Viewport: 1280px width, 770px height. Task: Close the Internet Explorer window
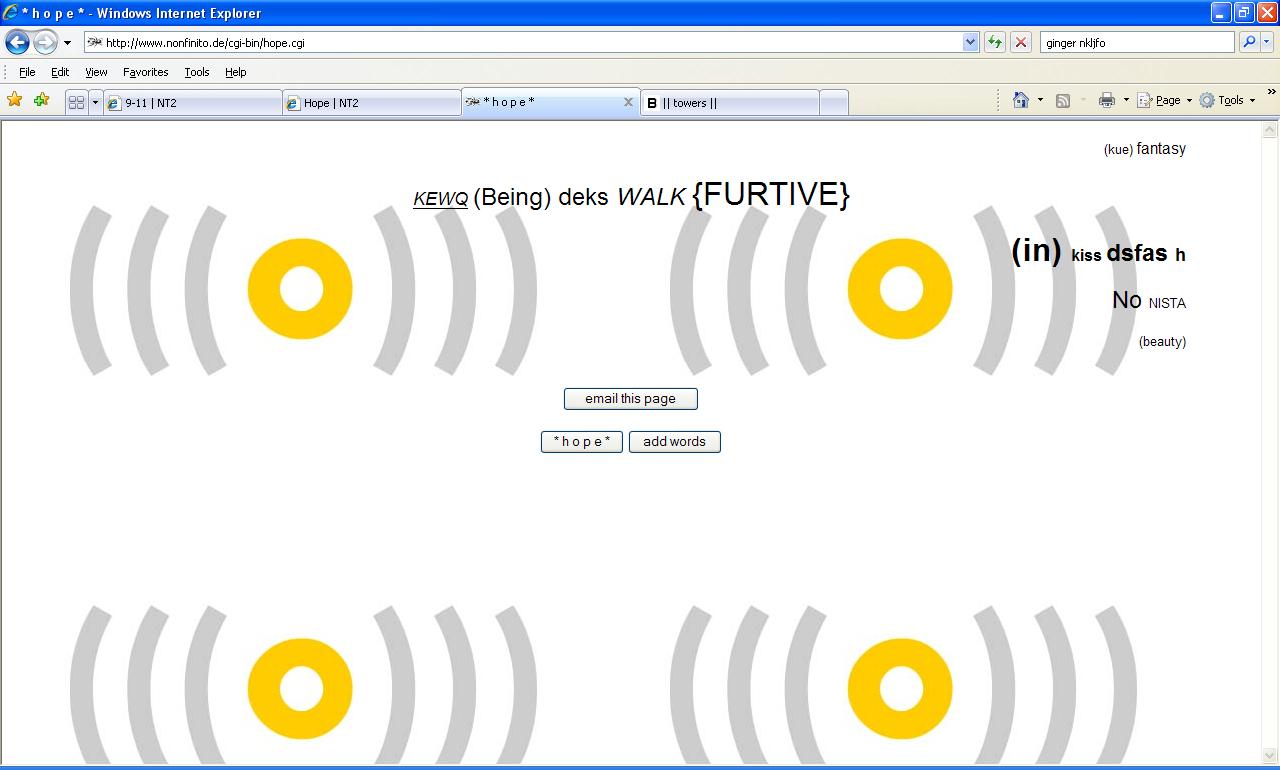[1267, 13]
